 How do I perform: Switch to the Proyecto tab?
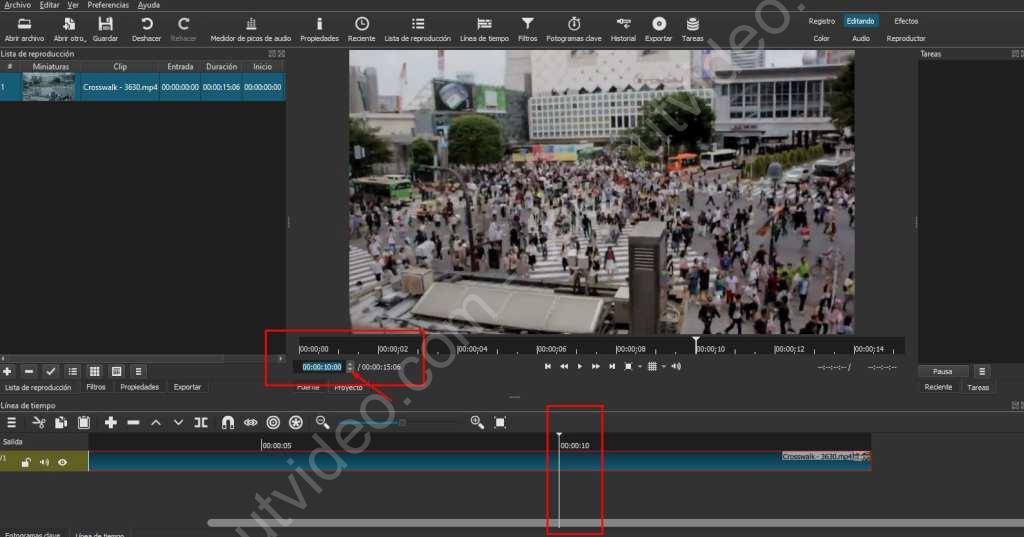[348, 387]
